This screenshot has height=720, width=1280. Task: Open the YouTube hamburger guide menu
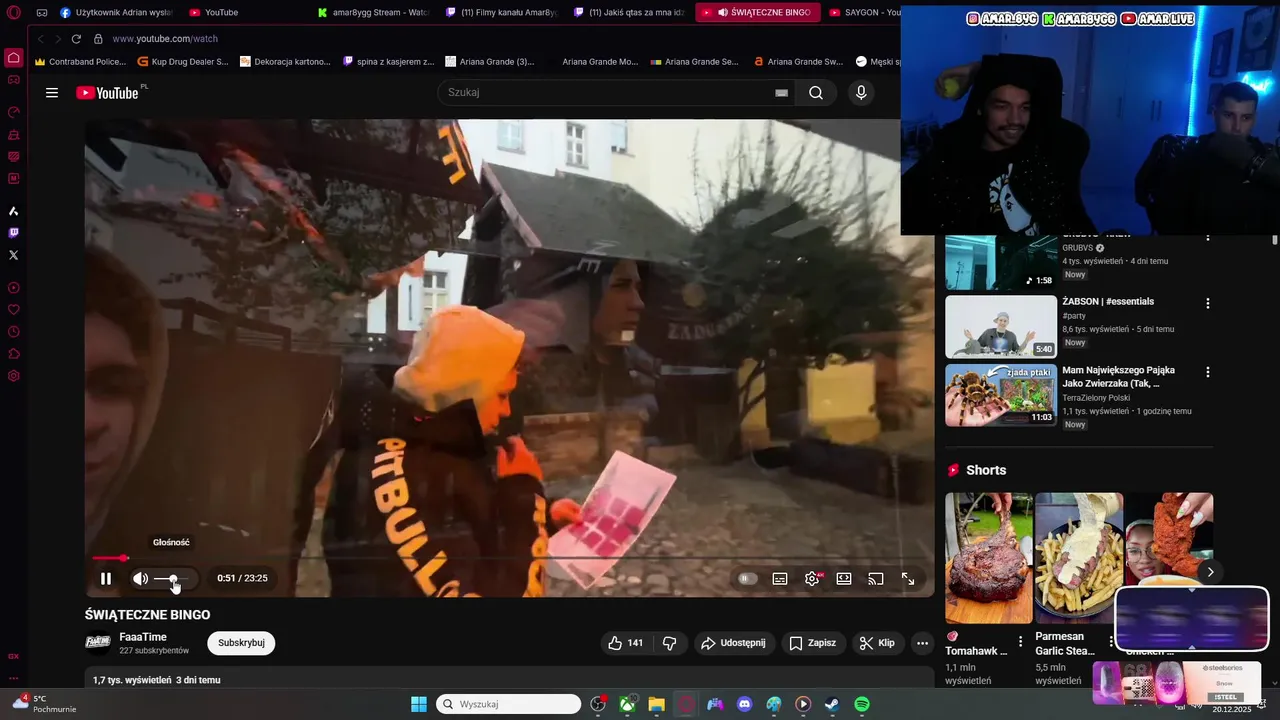[52, 93]
